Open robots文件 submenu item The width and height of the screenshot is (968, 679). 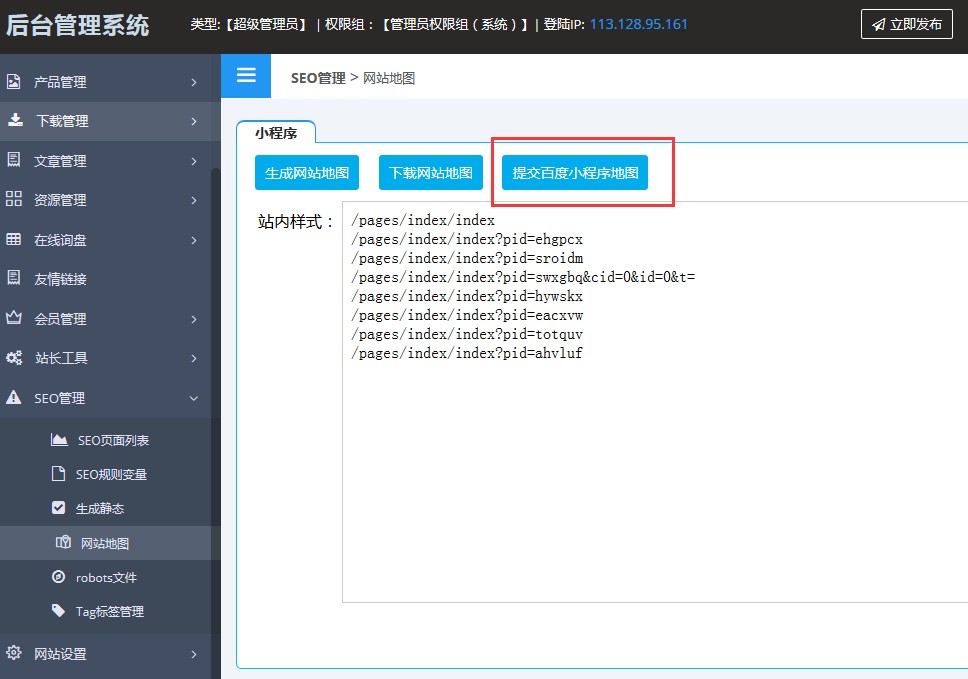[105, 577]
